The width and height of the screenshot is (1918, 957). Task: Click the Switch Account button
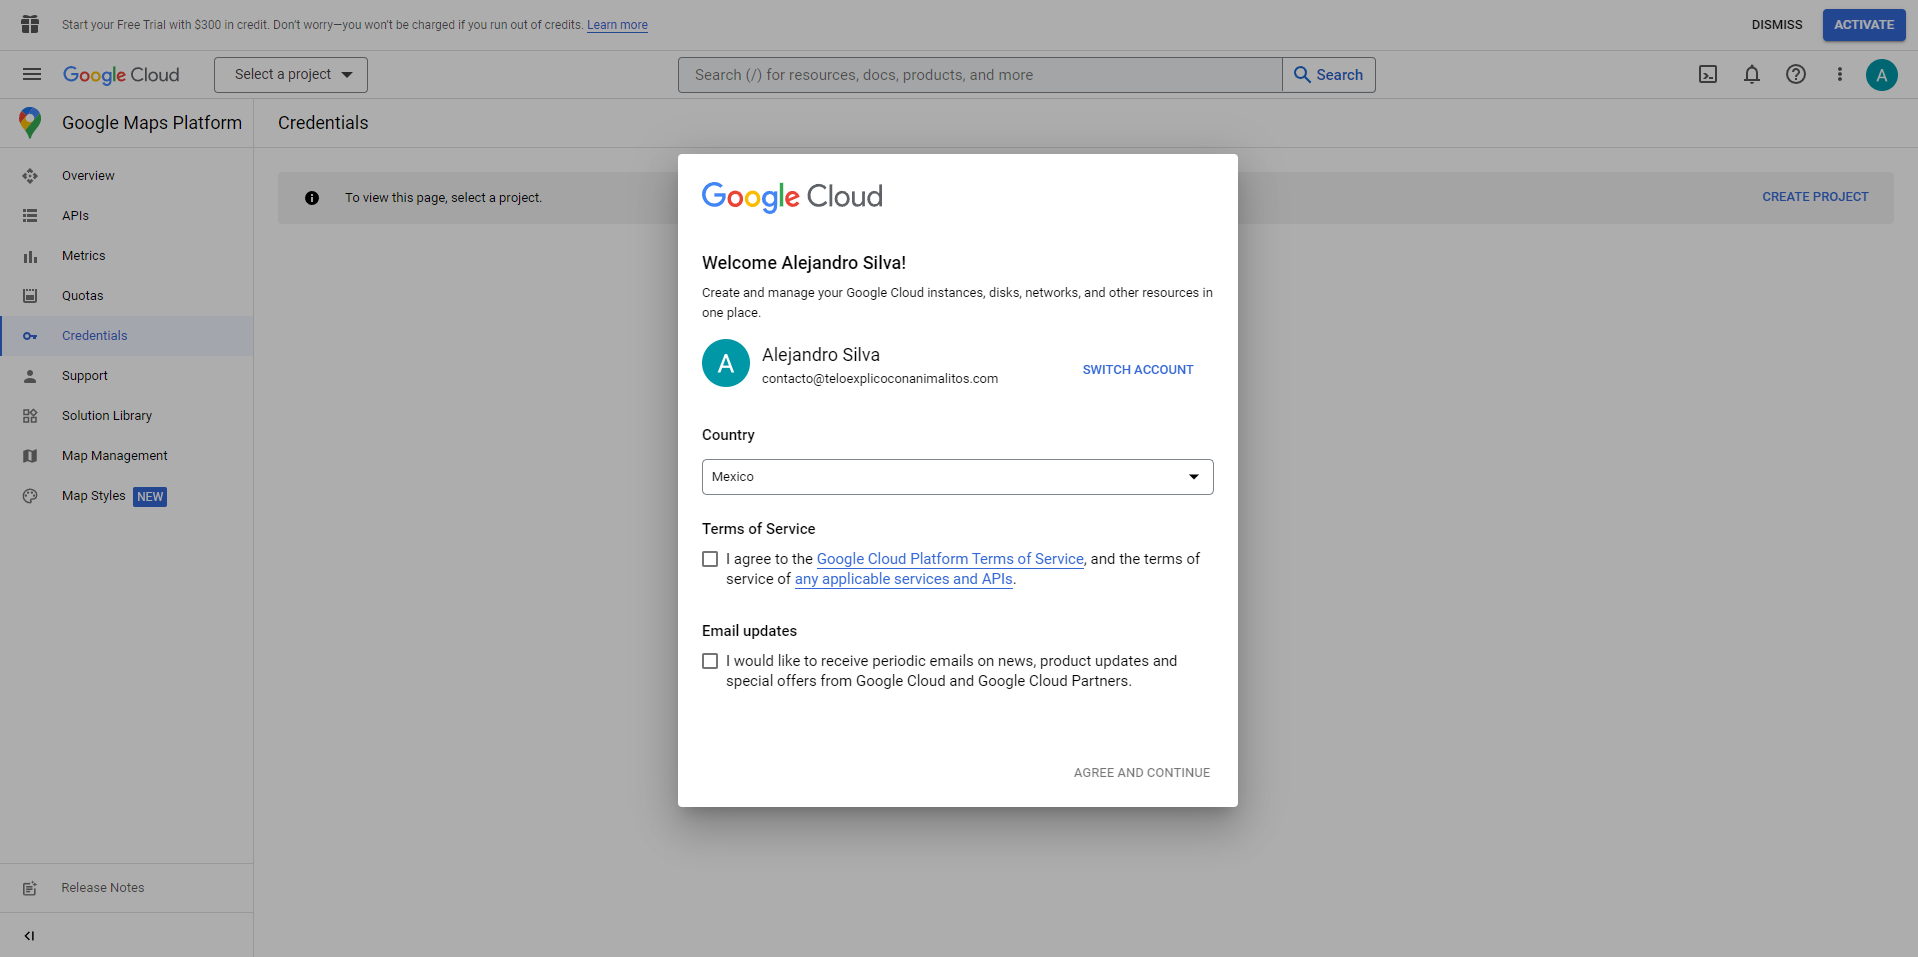[x=1137, y=370]
